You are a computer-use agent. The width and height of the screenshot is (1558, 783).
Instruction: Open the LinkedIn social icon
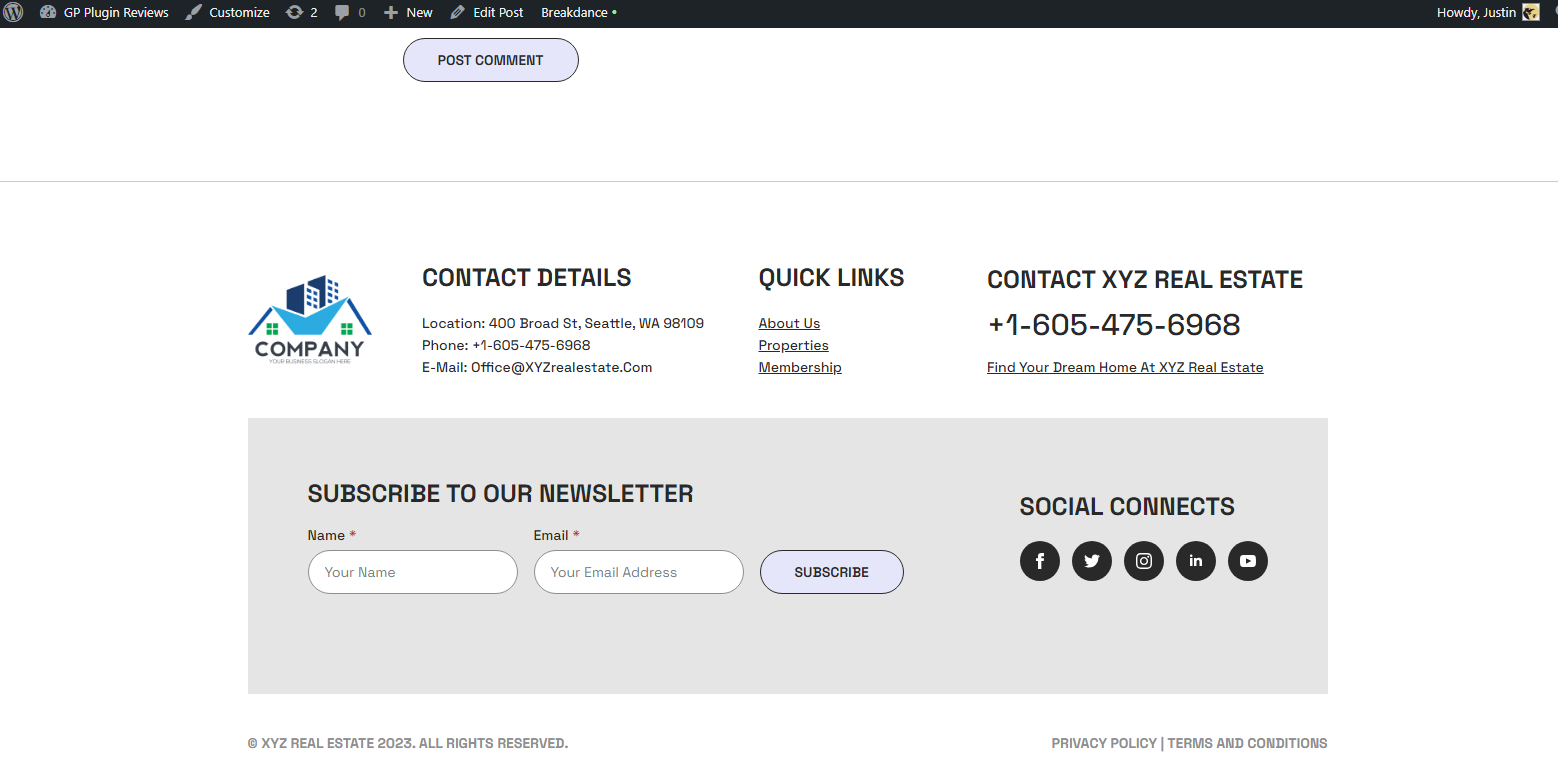point(1195,561)
